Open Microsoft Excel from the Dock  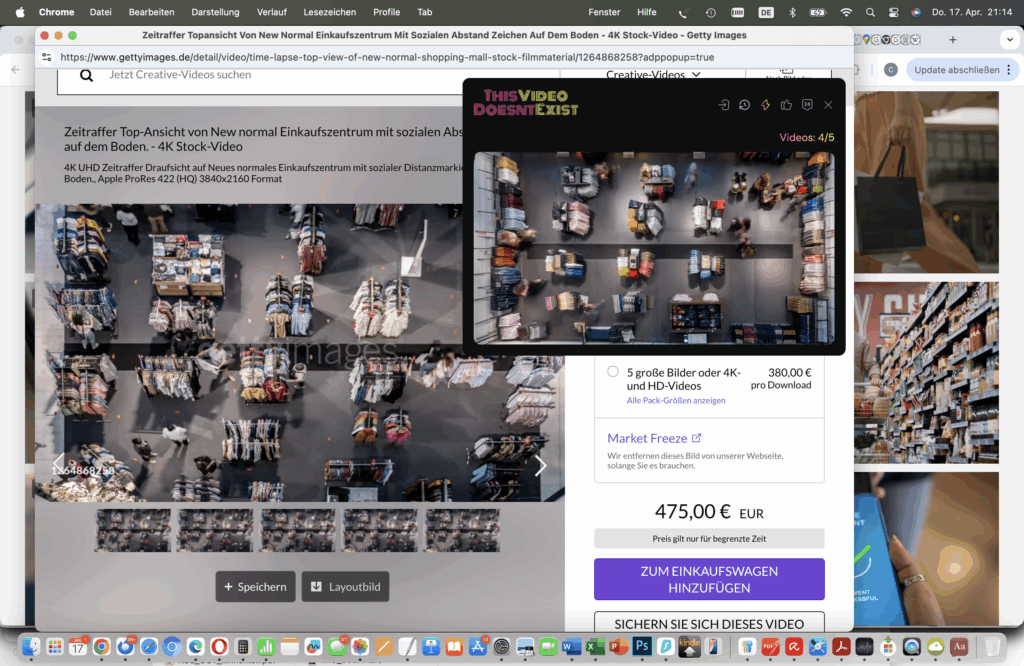pos(595,646)
